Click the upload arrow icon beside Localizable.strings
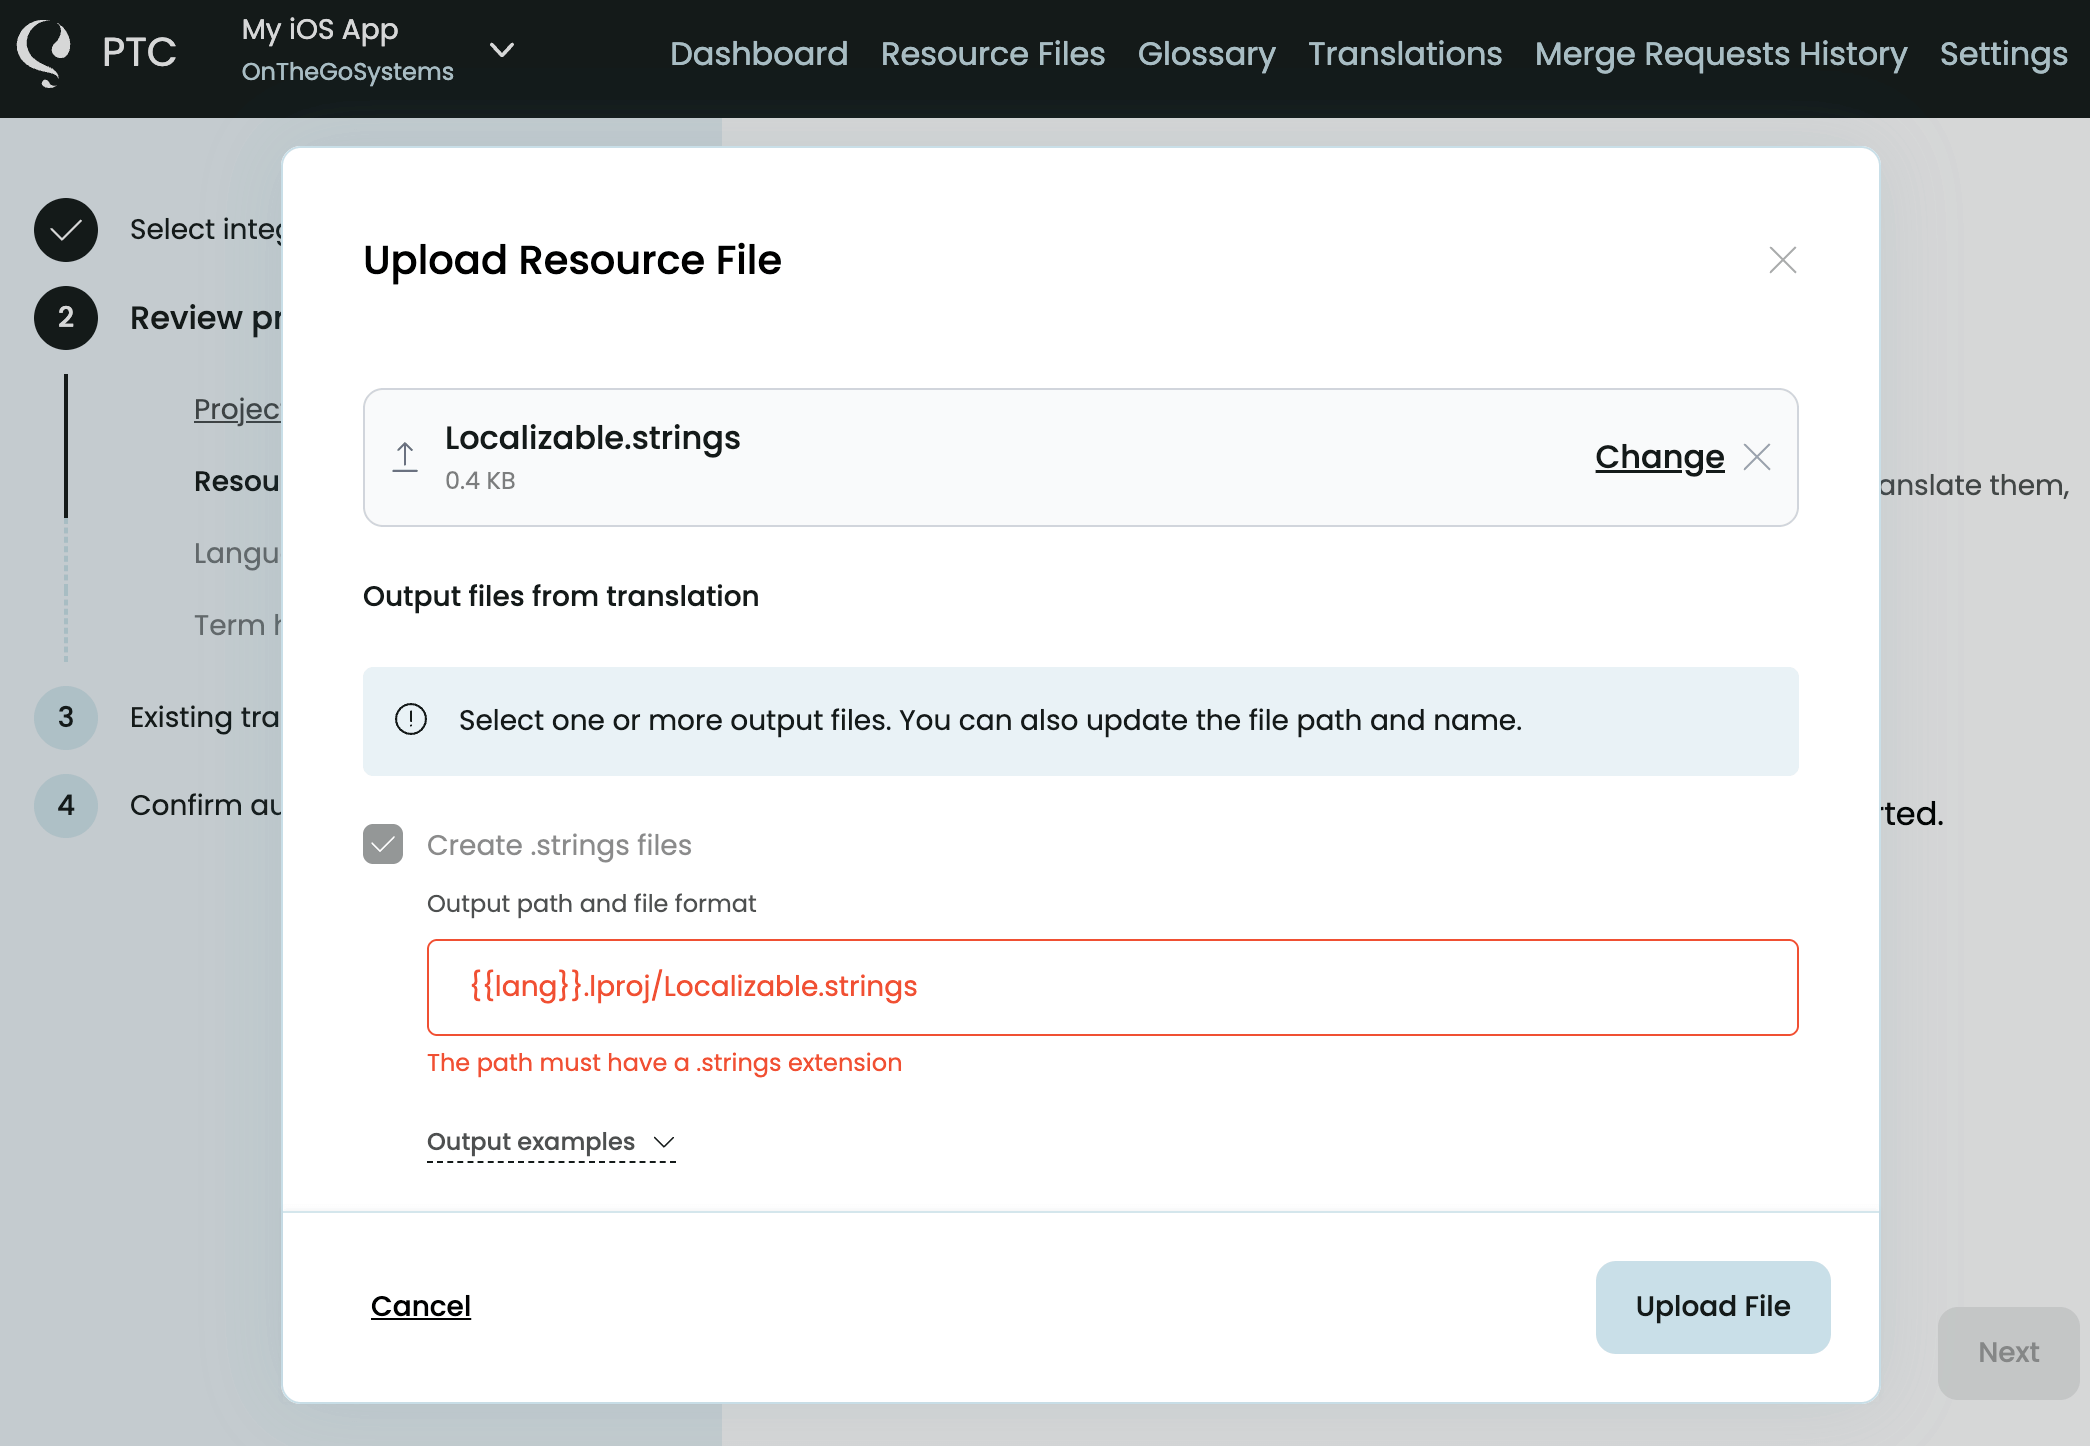Image resolution: width=2090 pixels, height=1446 pixels. point(405,457)
